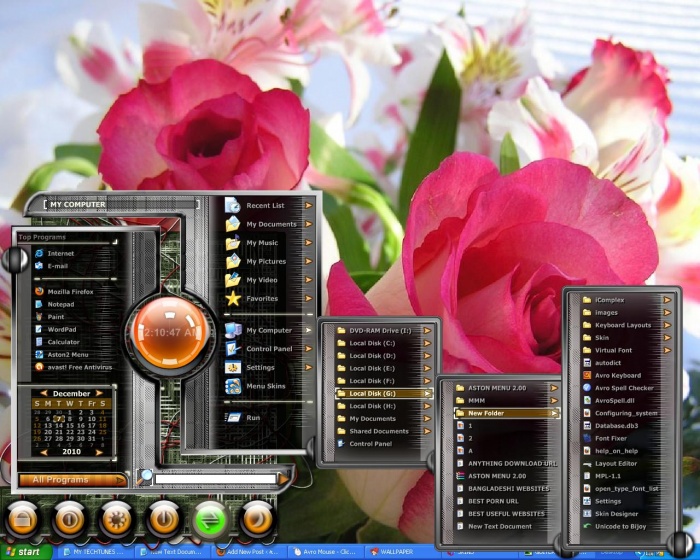Image resolution: width=700 pixels, height=560 pixels.
Task: Launch the Unicode to Bijoy icon
Action: point(587,526)
